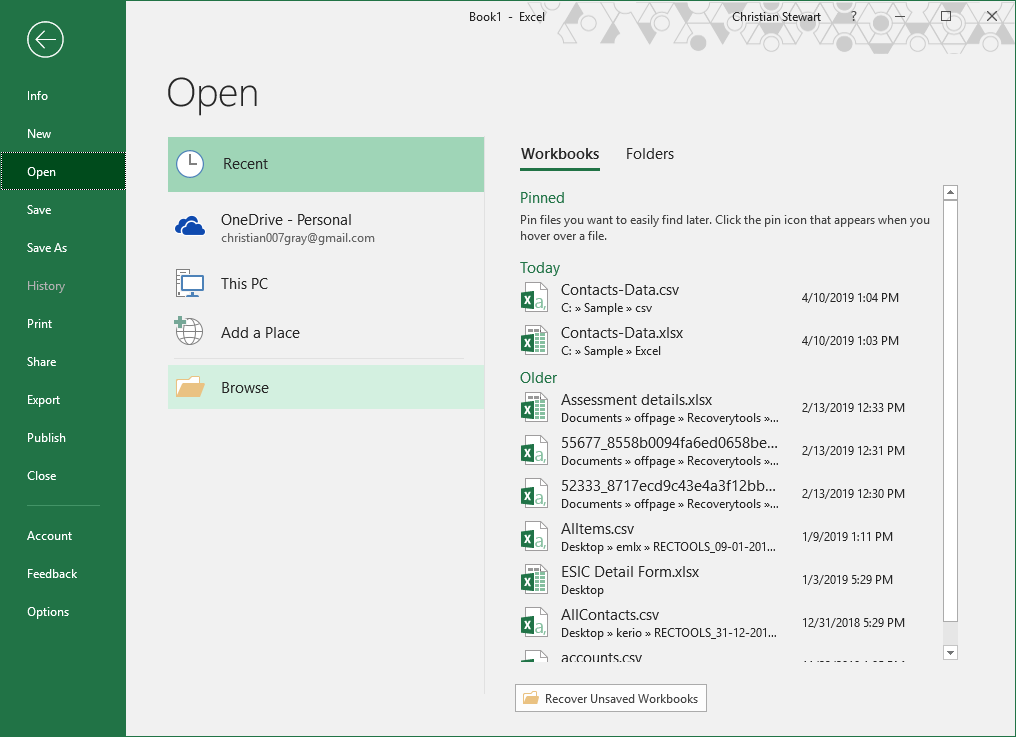The image size is (1016, 737).
Task: Click the help question mark icon
Action: [853, 16]
